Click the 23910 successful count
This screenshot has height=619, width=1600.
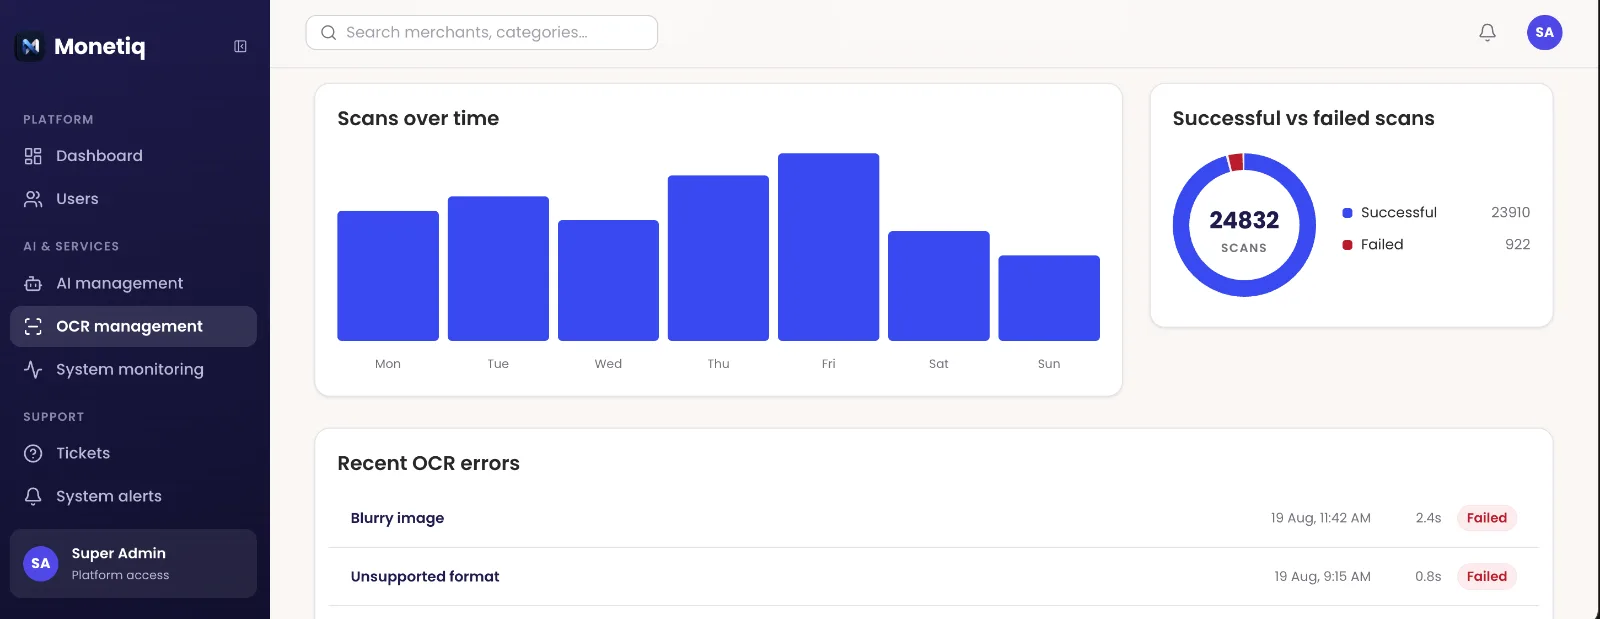(1510, 213)
